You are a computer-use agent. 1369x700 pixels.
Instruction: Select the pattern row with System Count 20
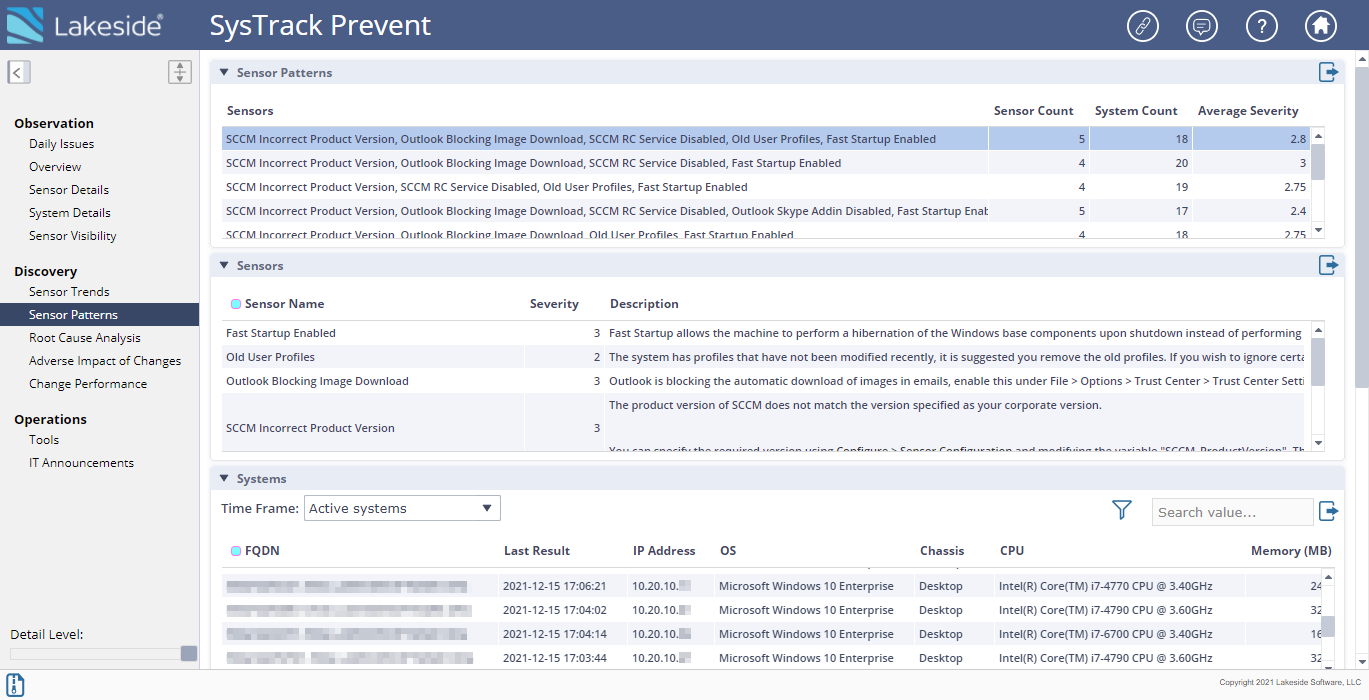point(766,163)
